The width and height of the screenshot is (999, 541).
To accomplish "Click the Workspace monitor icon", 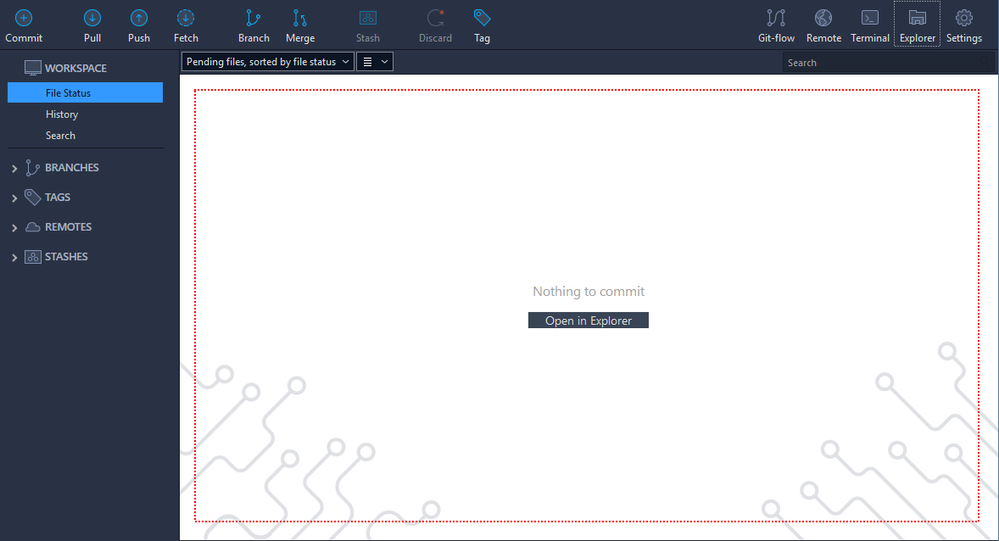I will pos(32,68).
